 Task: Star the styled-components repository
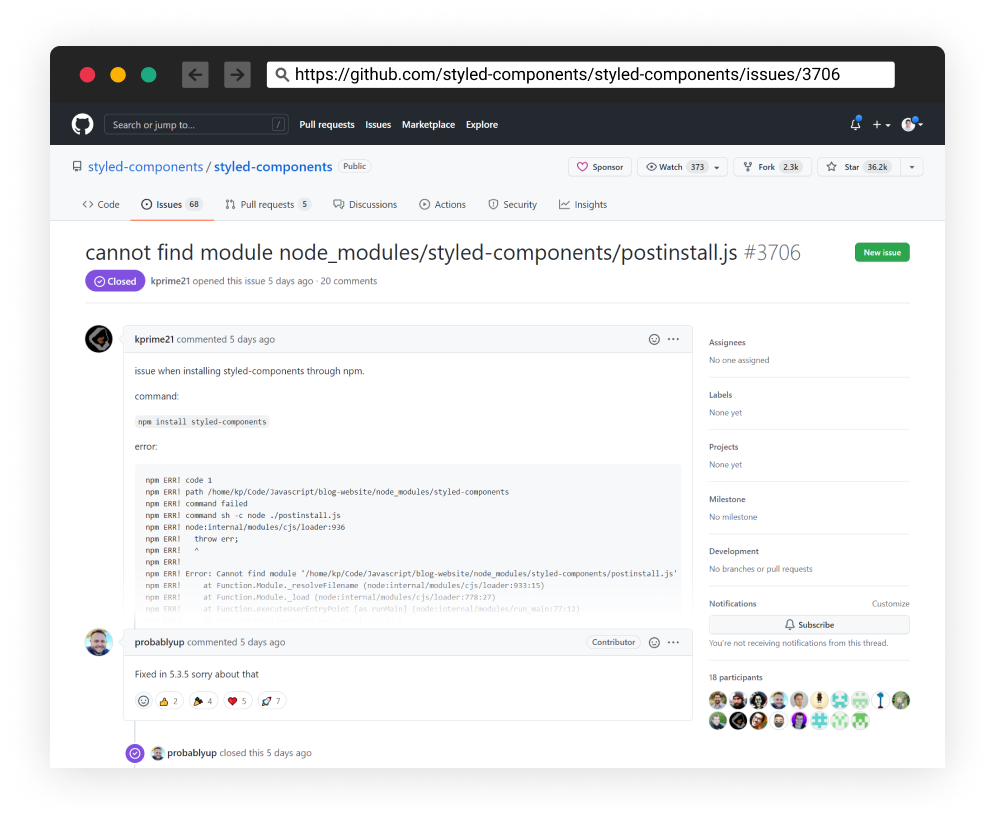[859, 168]
